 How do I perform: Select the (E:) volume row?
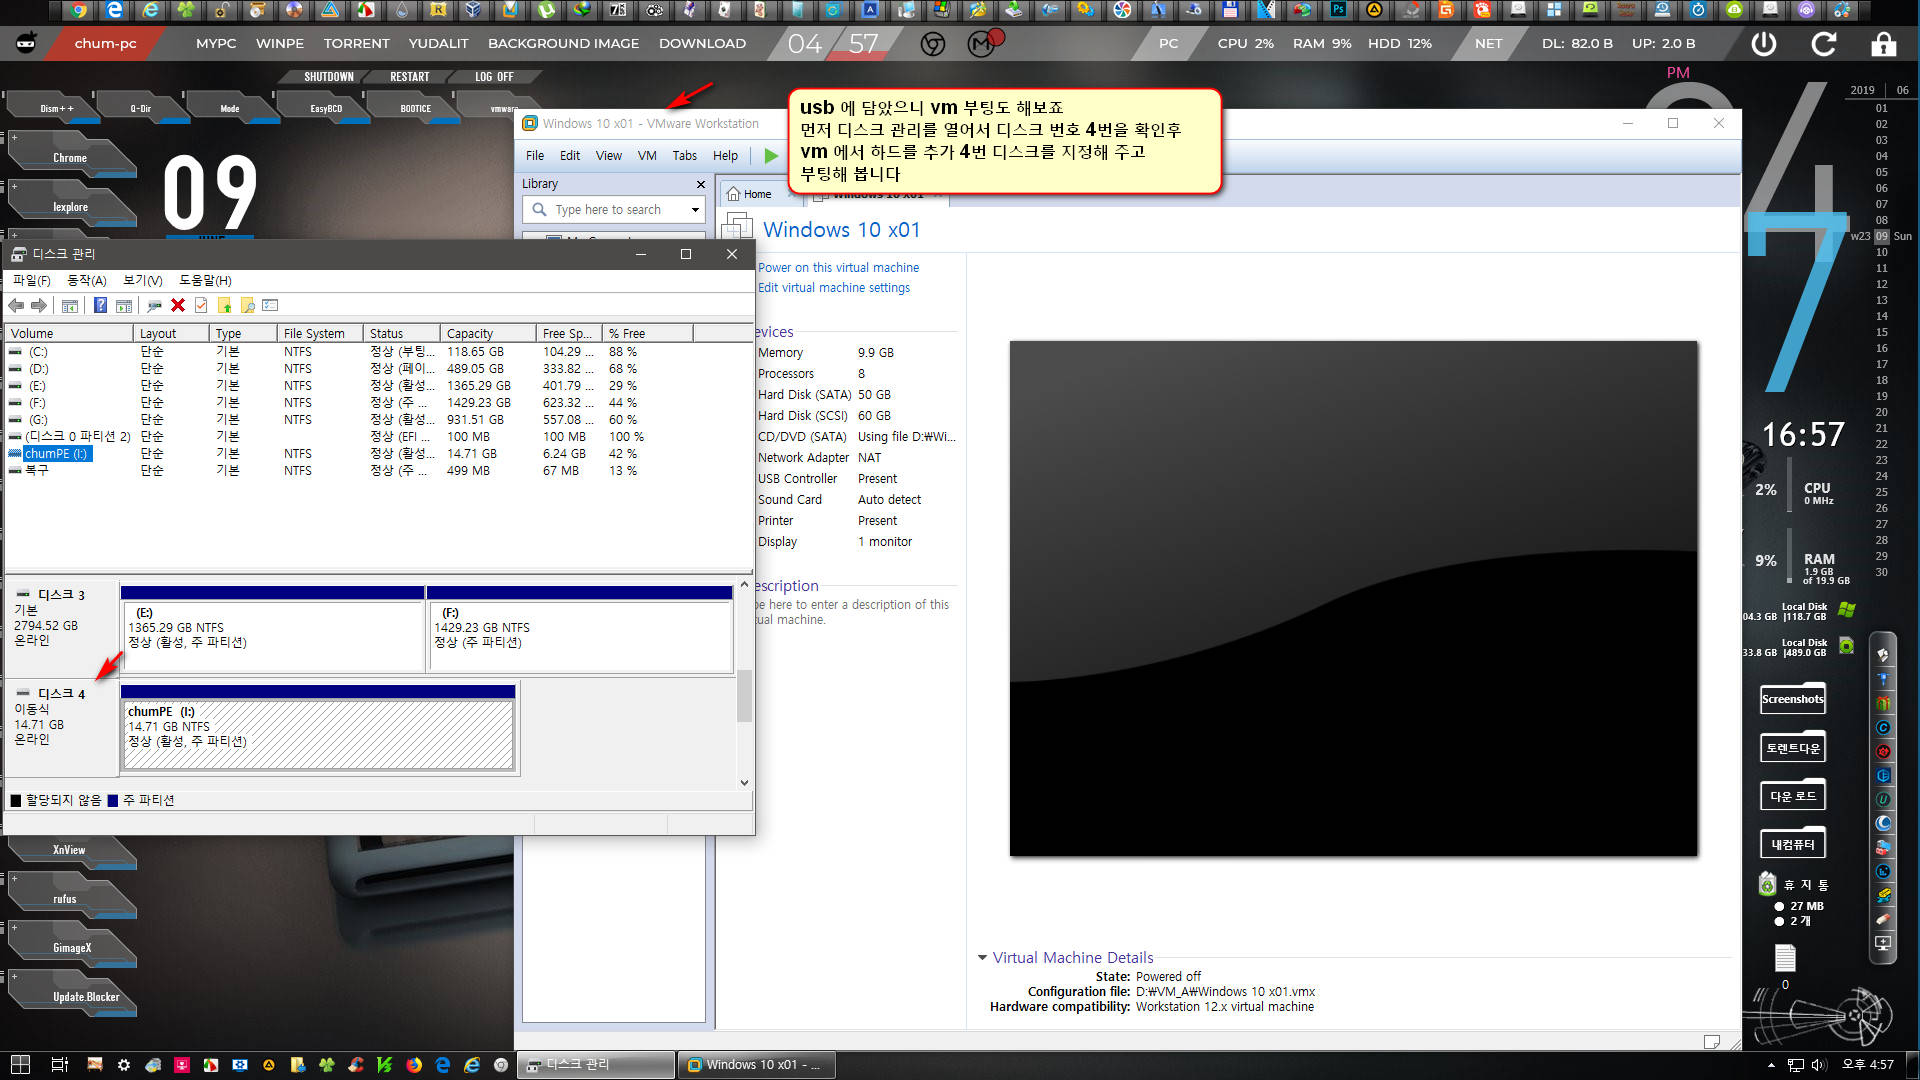pyautogui.click(x=379, y=386)
